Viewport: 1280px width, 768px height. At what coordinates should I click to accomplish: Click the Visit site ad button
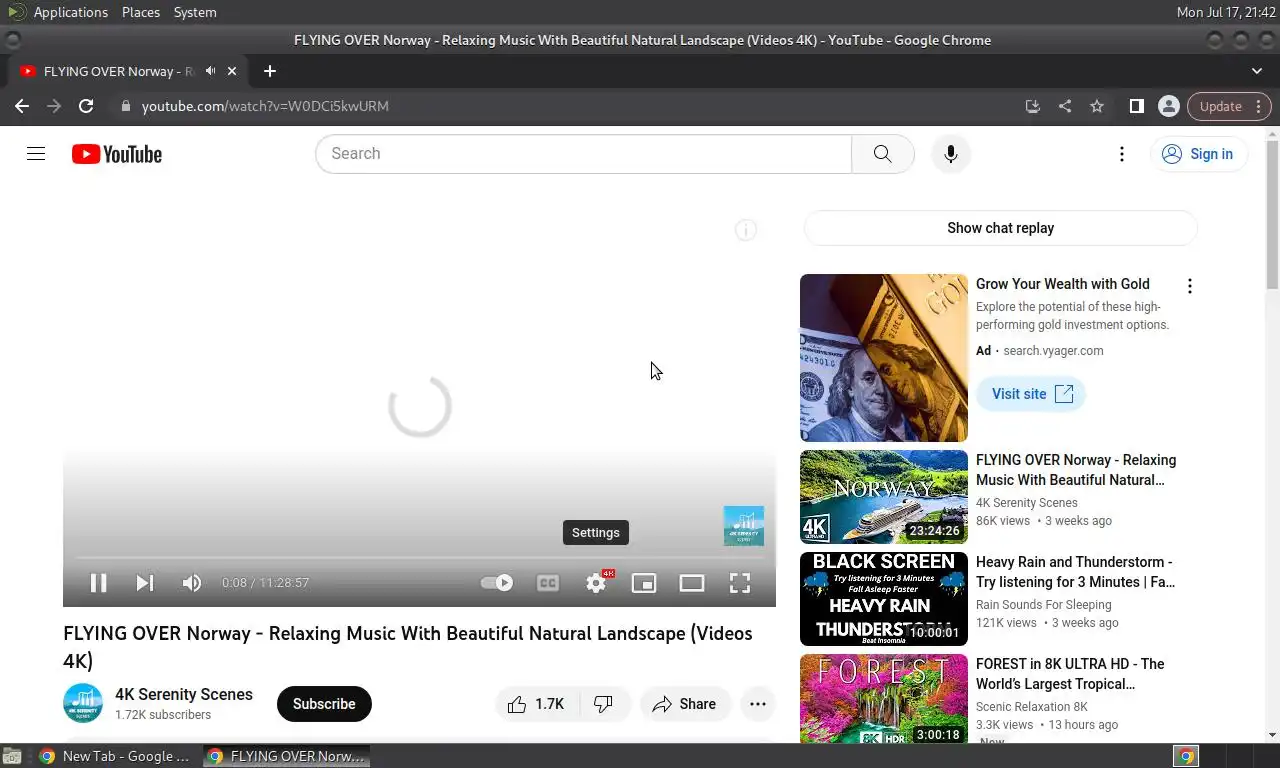(x=1031, y=394)
